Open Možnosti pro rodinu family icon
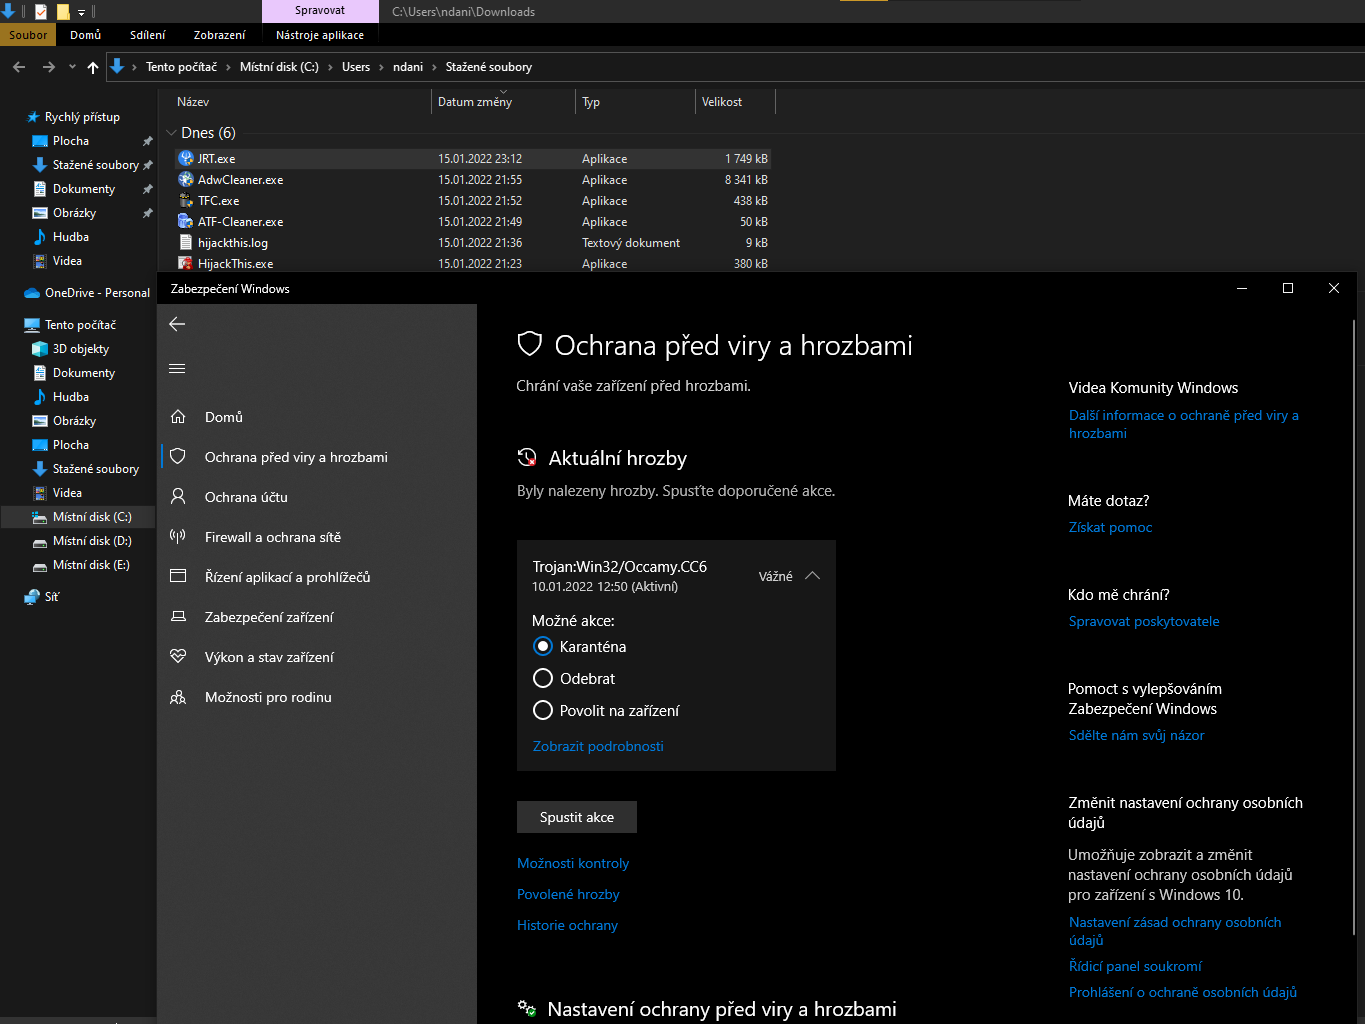 [178, 697]
